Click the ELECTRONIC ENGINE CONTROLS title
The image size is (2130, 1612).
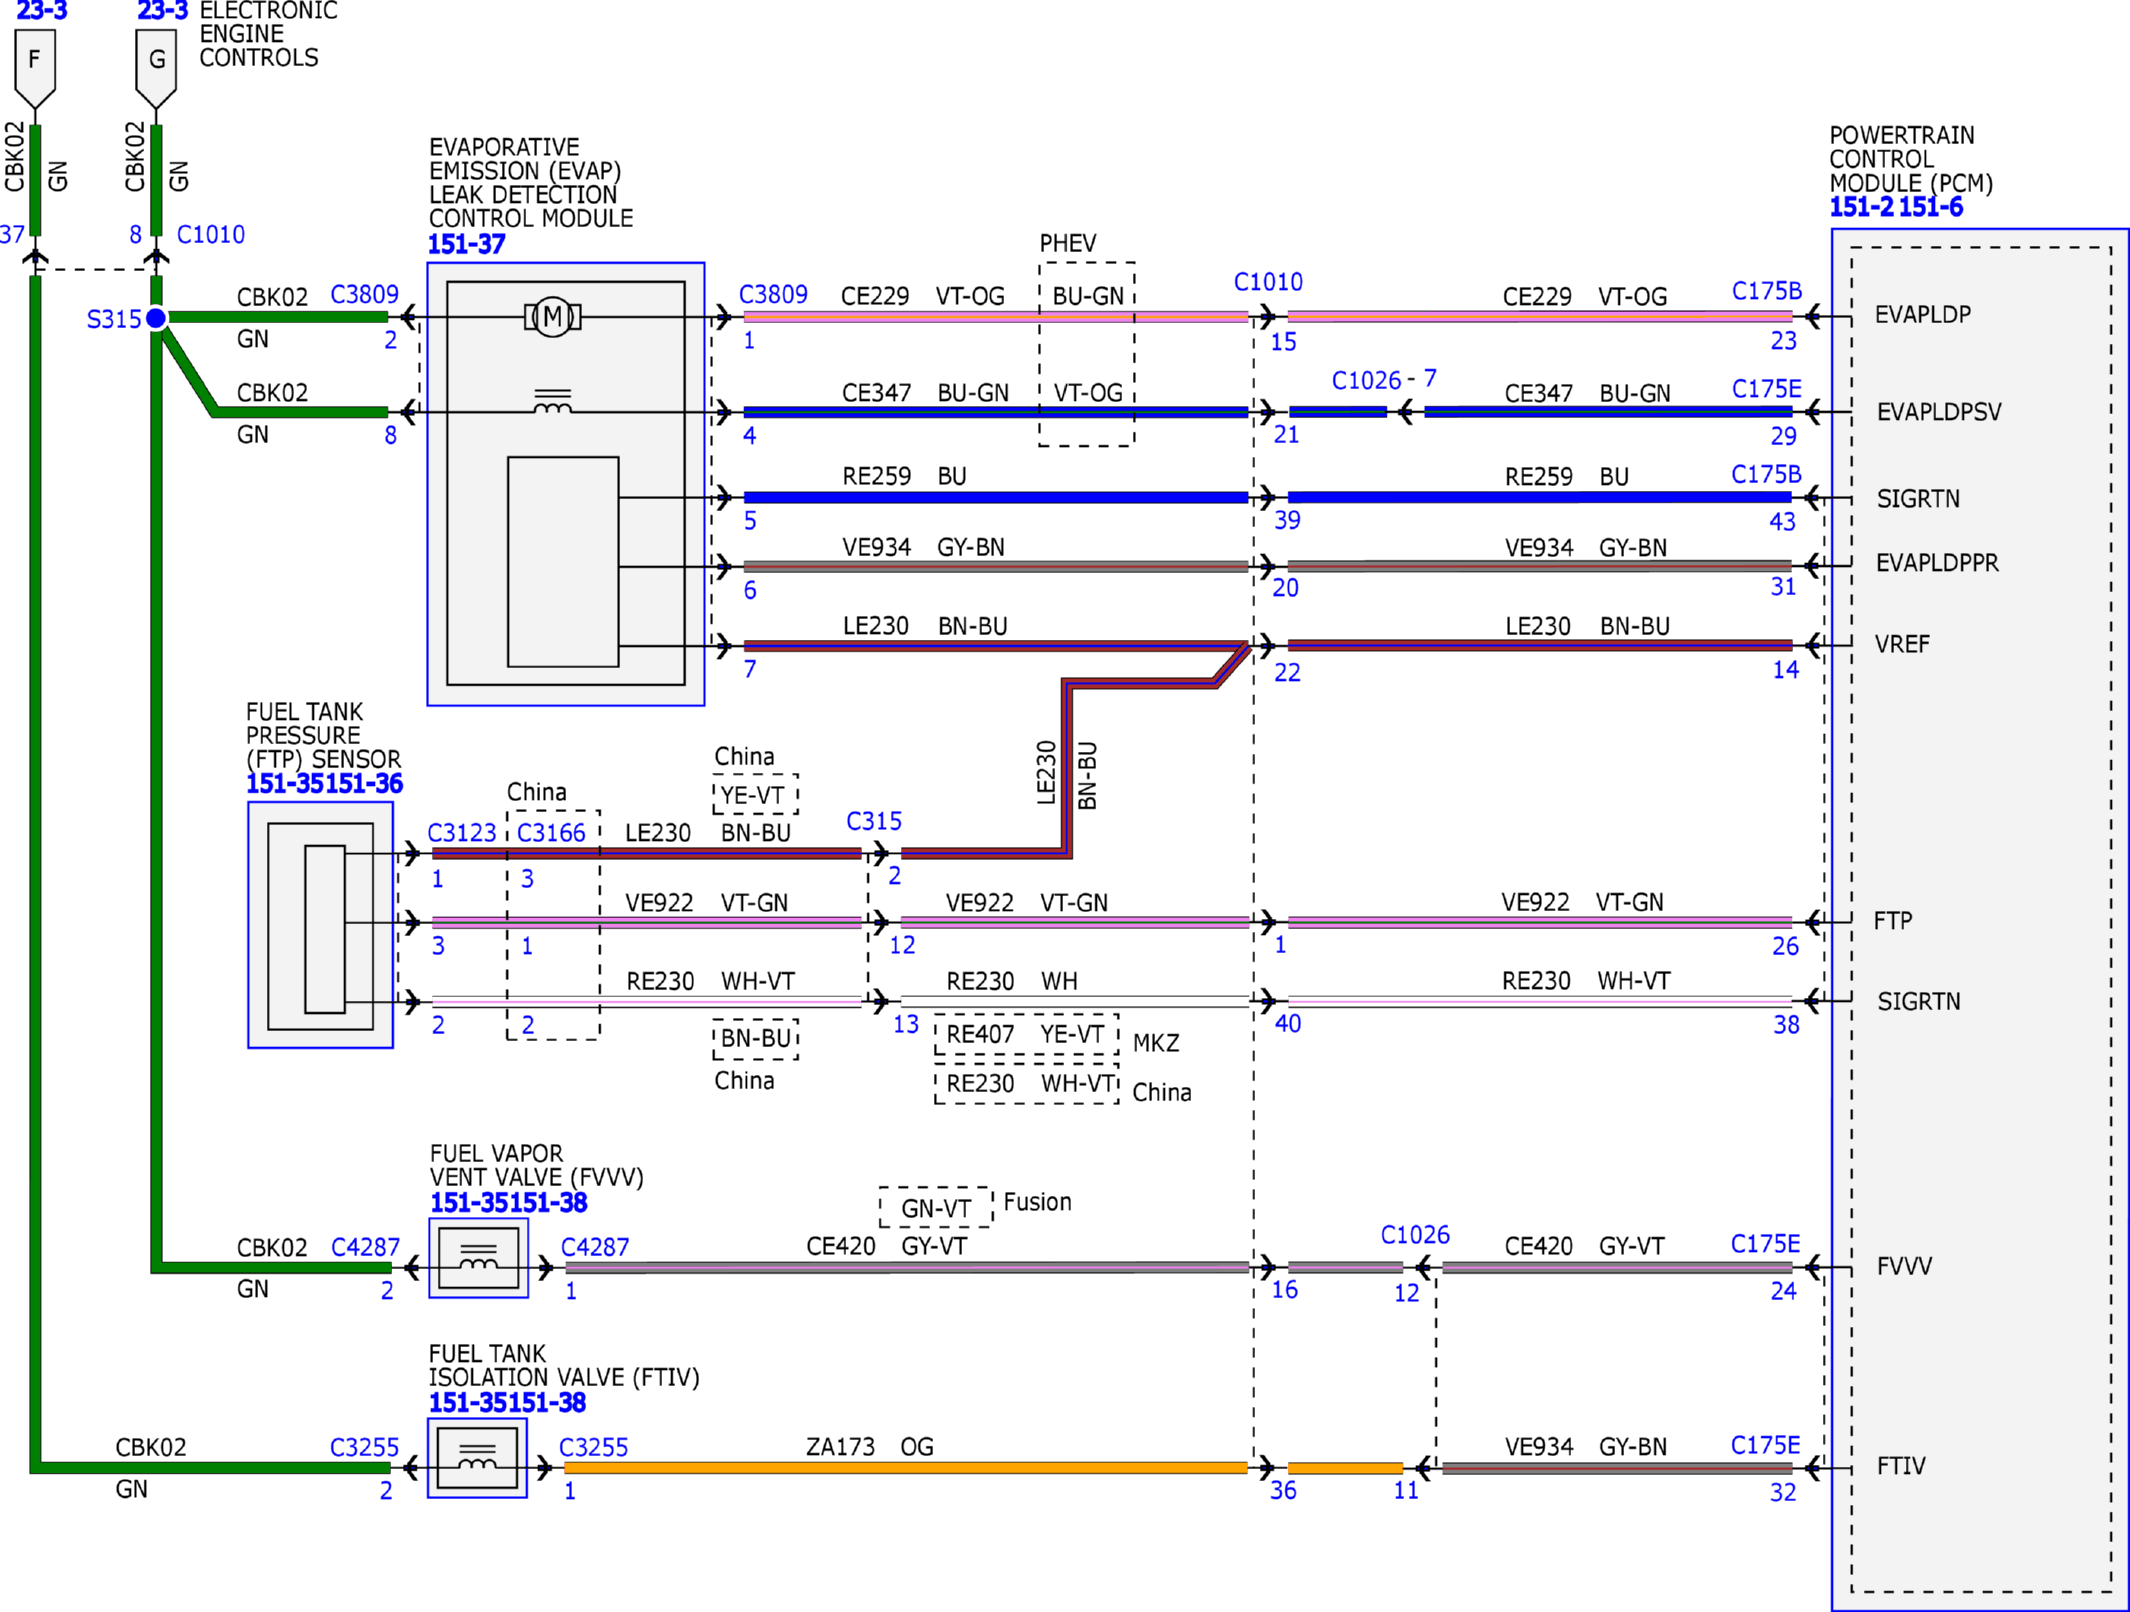tap(268, 34)
